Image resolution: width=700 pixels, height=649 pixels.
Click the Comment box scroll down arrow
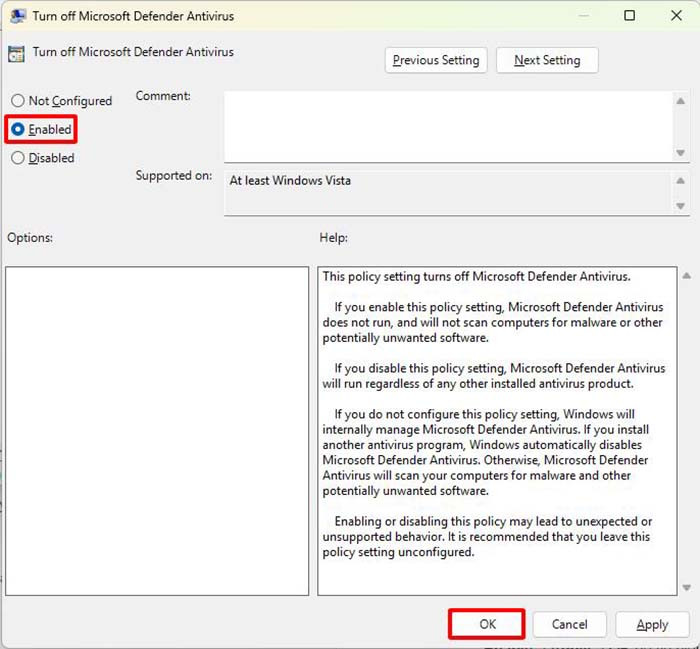point(681,153)
